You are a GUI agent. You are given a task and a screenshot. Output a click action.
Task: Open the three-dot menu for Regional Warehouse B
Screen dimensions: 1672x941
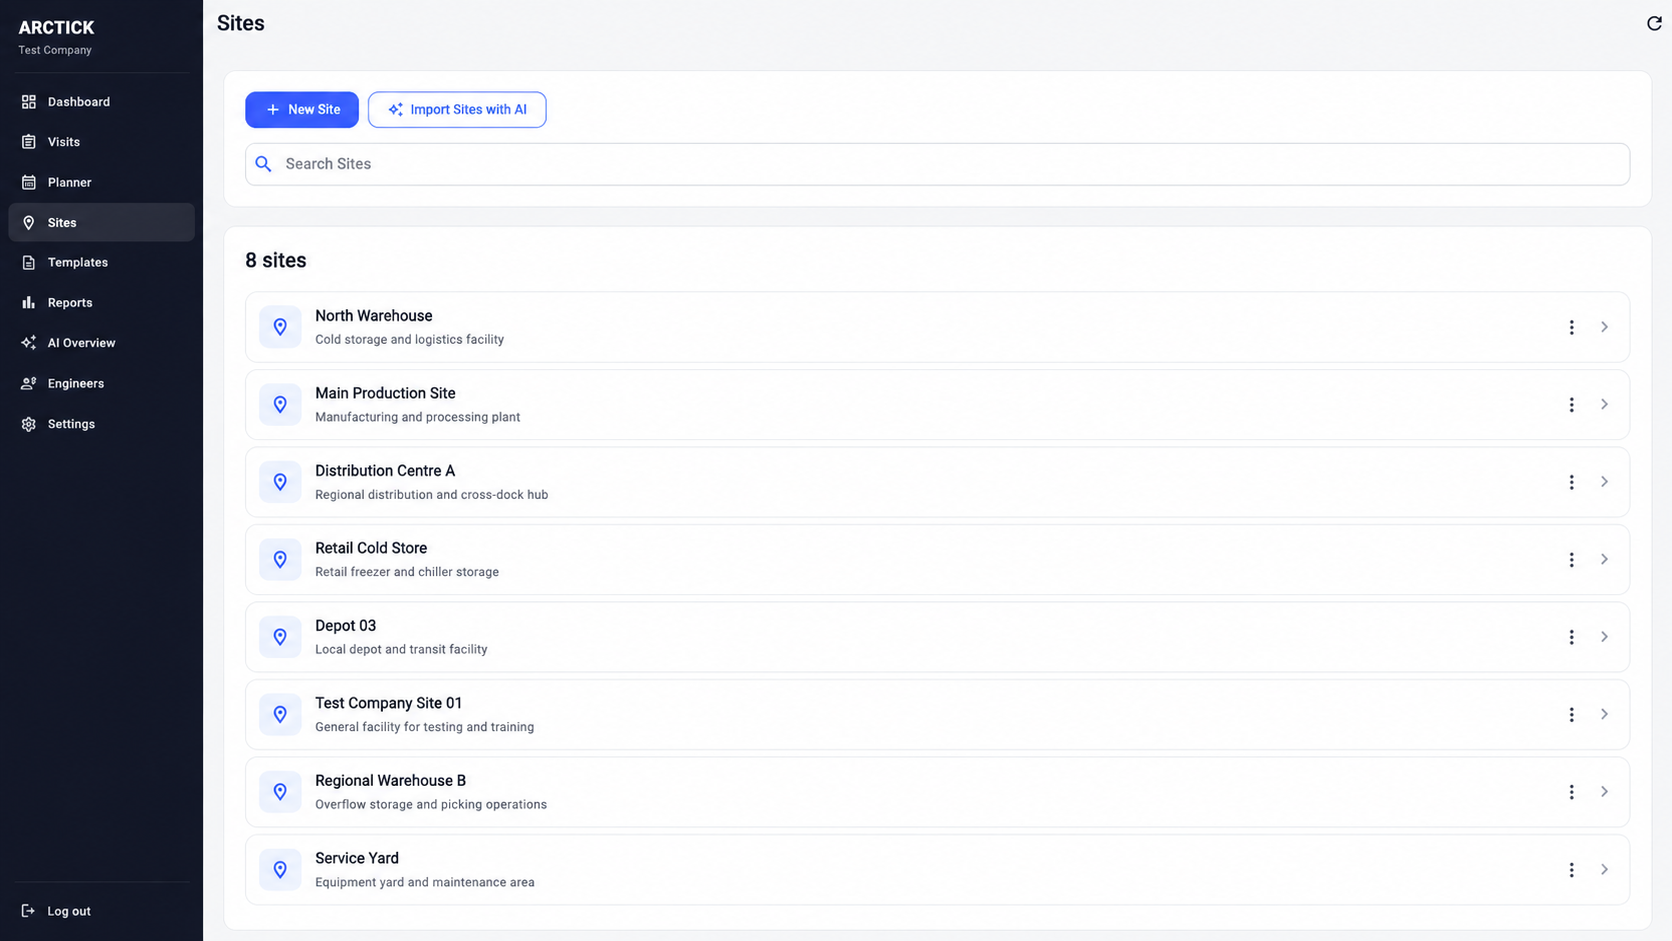[x=1571, y=792]
